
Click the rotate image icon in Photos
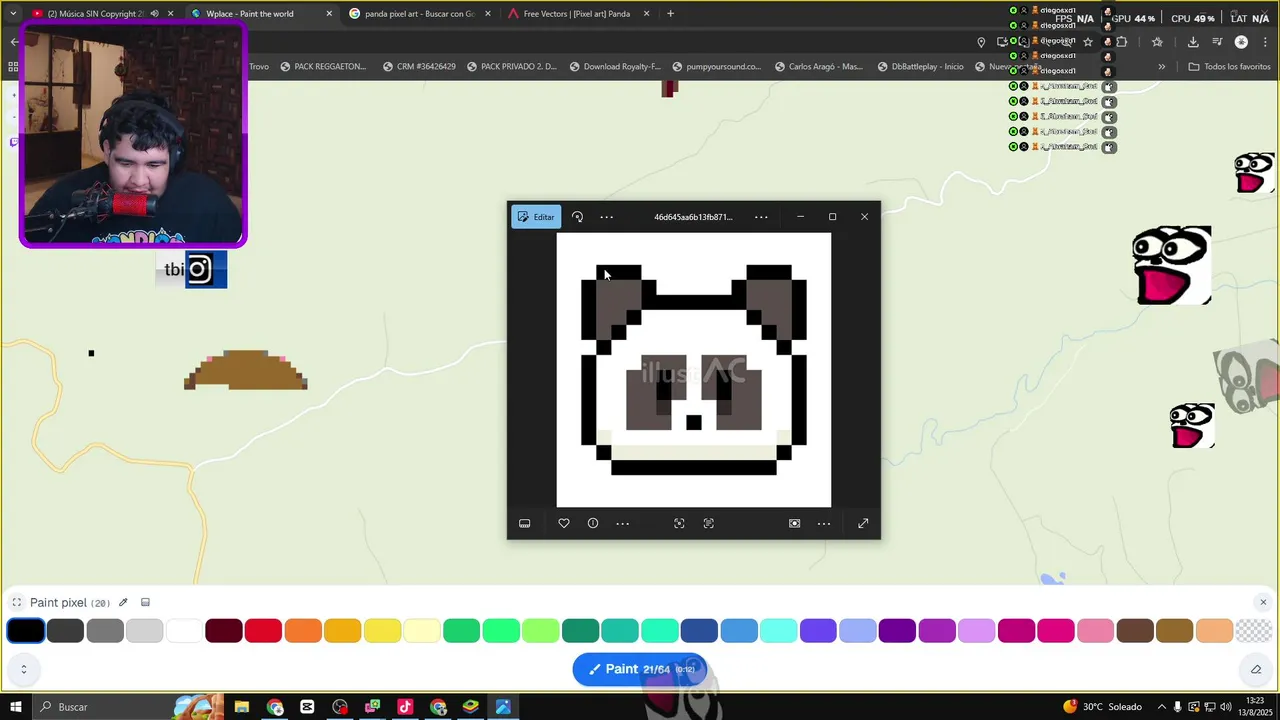(x=577, y=217)
